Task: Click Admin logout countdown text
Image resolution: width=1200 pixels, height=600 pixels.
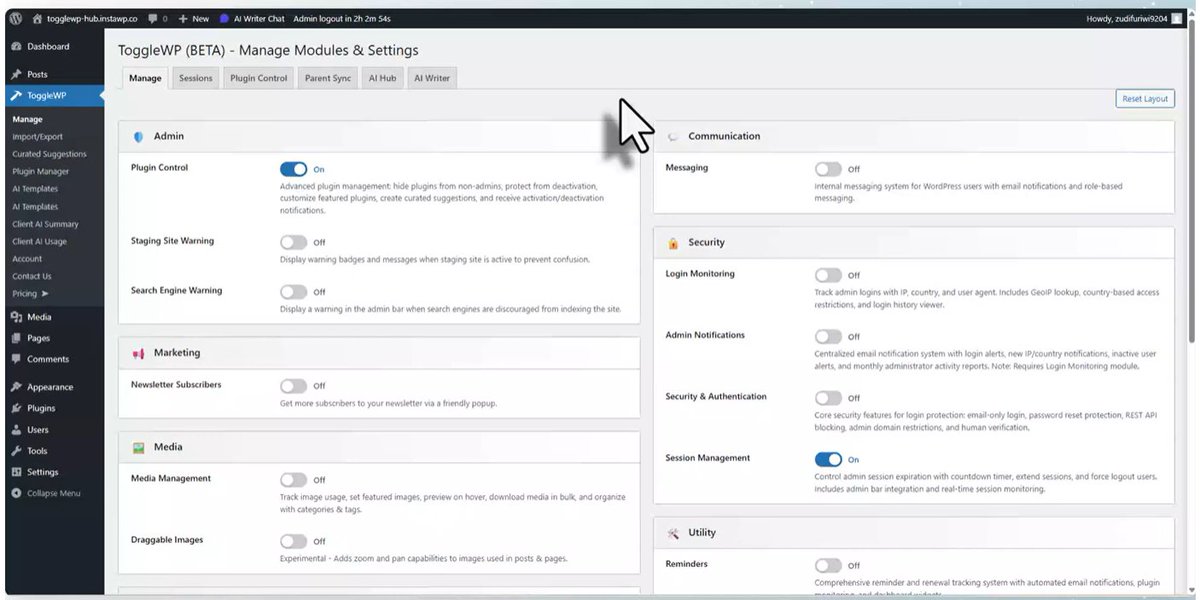Action: [341, 18]
